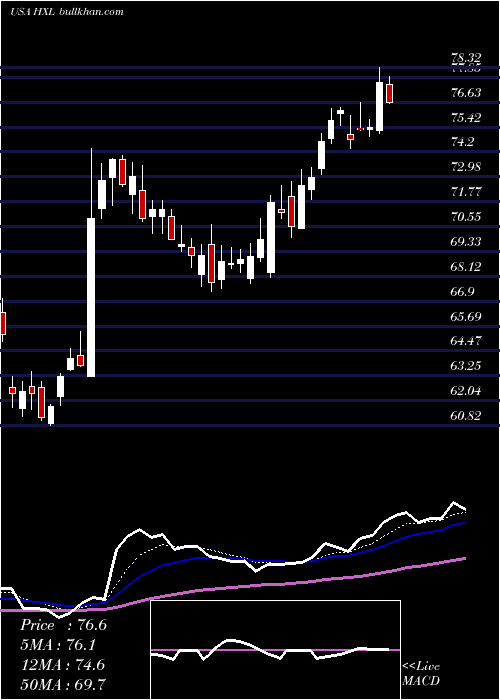
Task: Click the 60.82 price axis label
Action: point(466,416)
